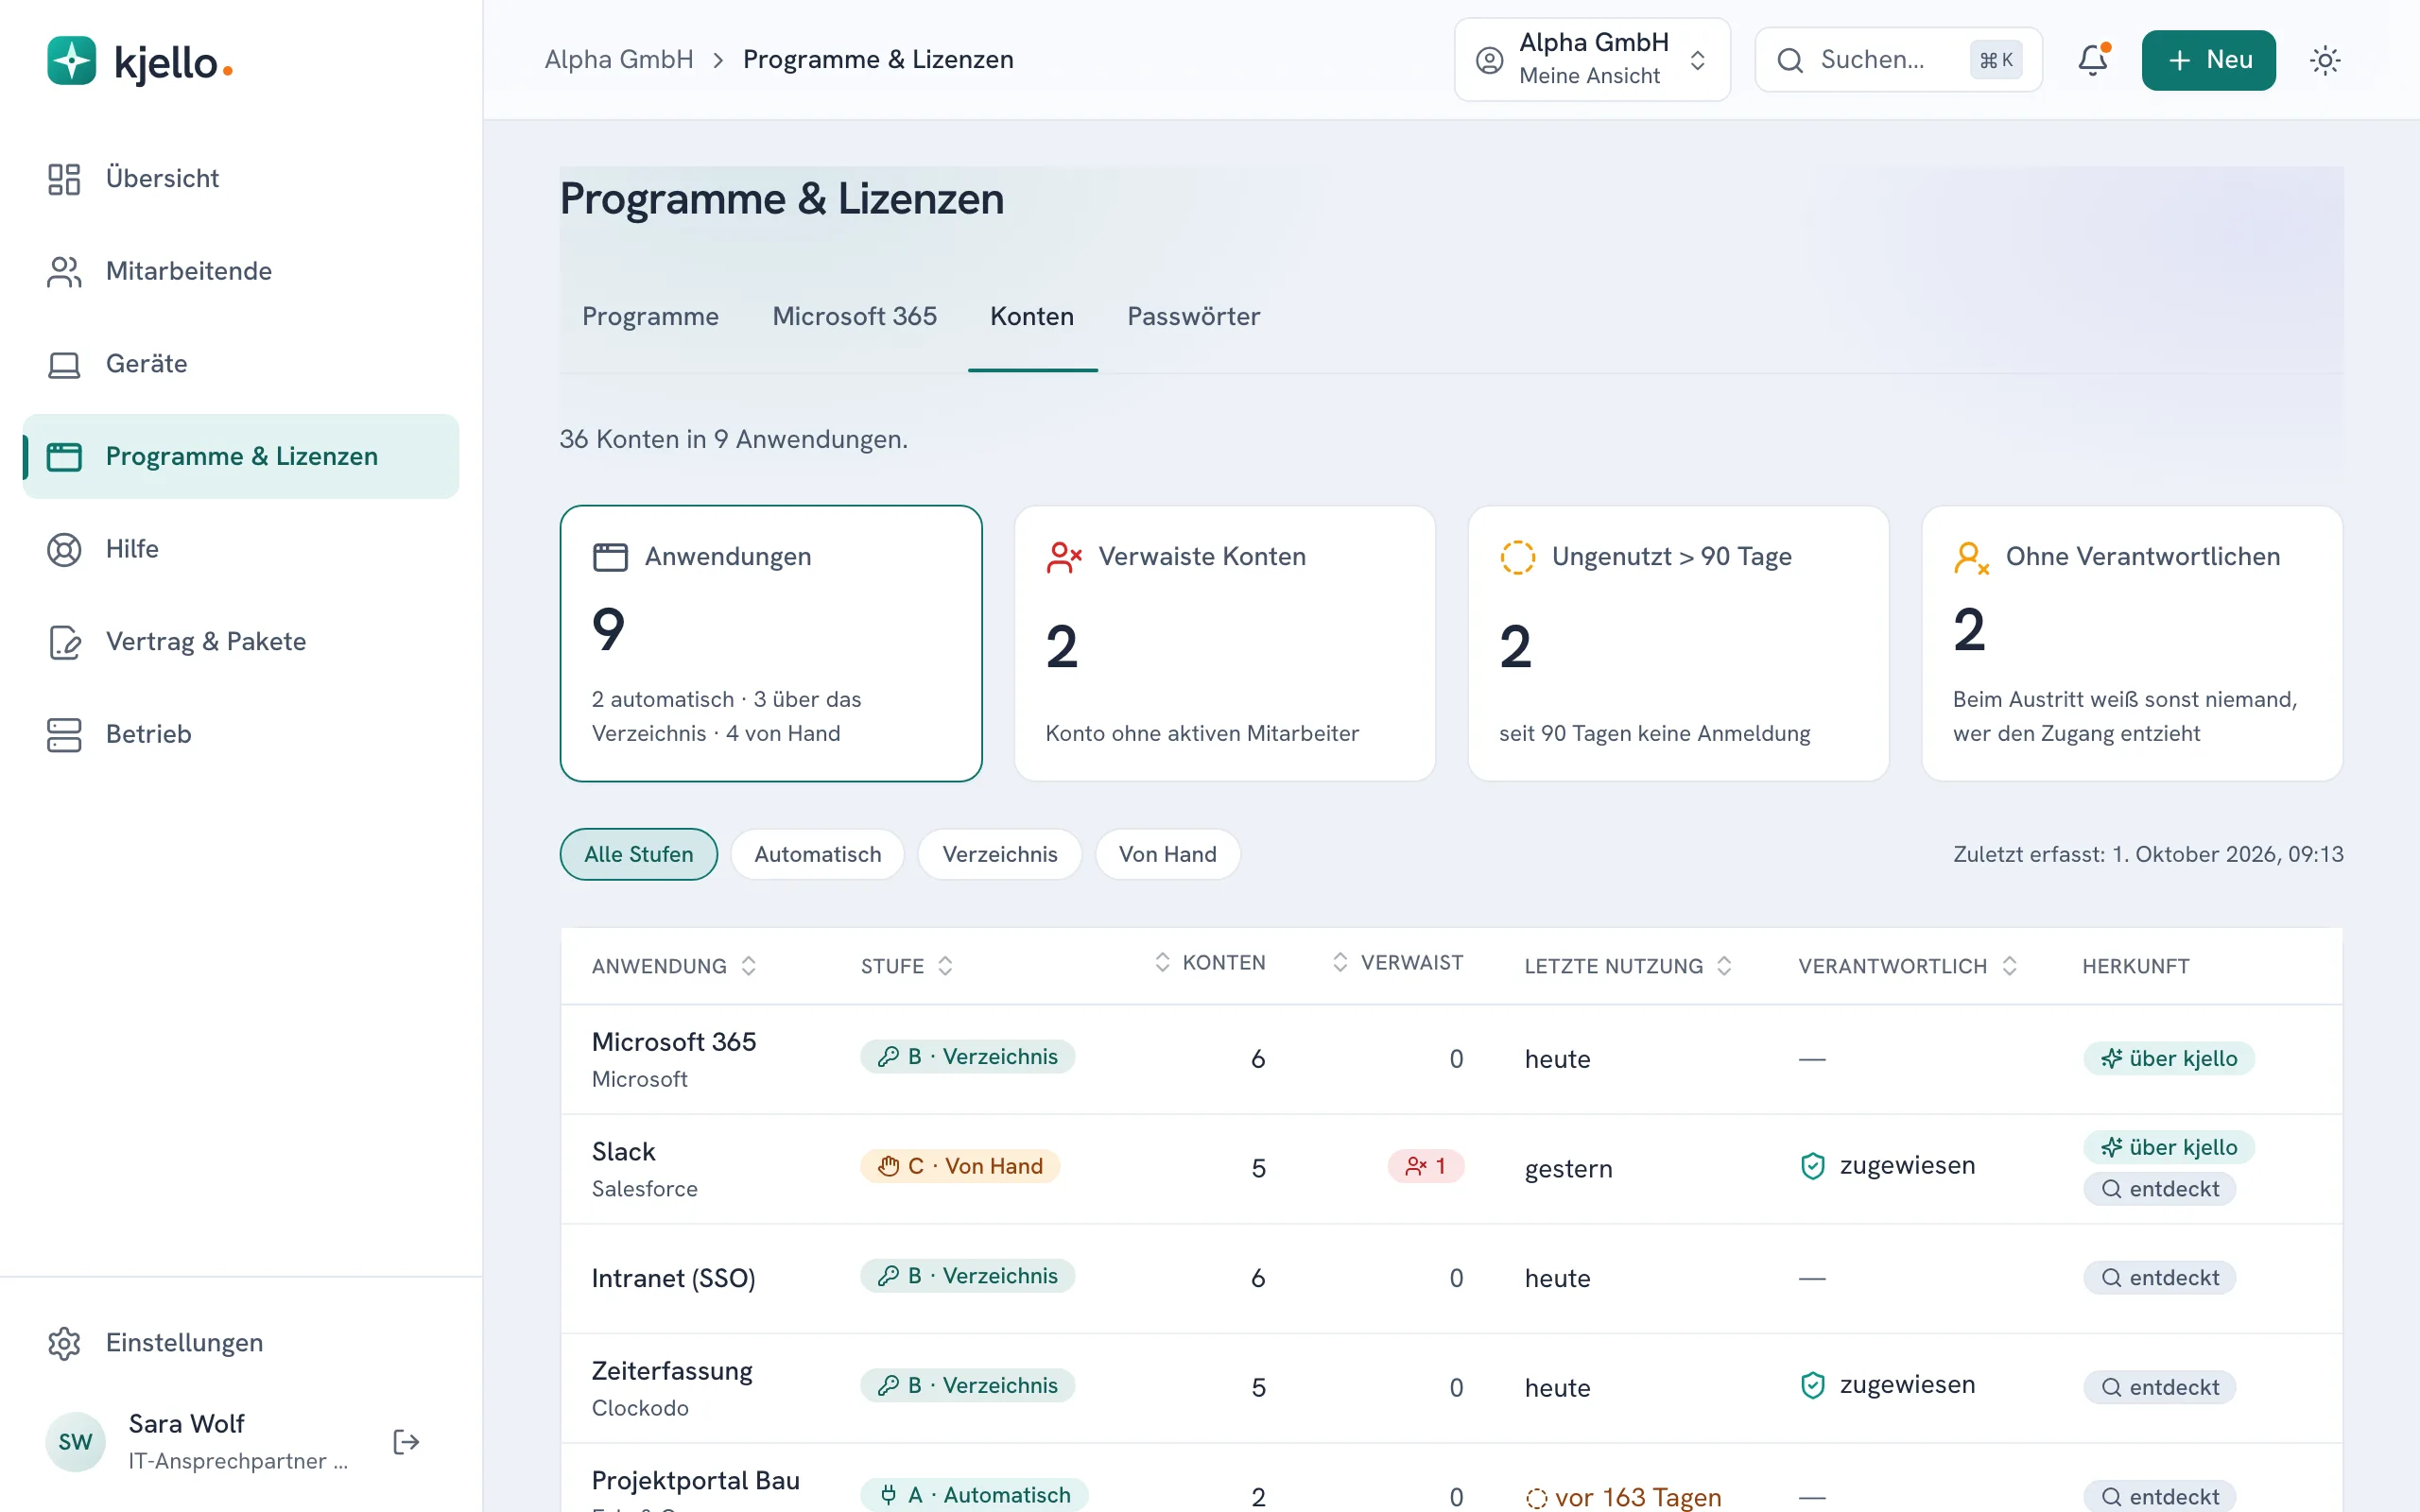Click the Suchen search field
Image resolution: width=2420 pixels, height=1512 pixels.
pos(1898,60)
